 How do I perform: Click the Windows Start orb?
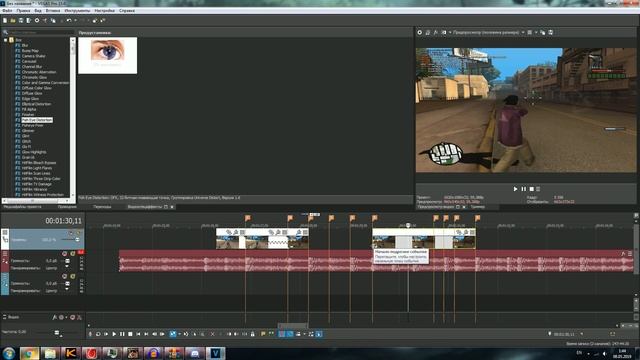tap(9, 353)
